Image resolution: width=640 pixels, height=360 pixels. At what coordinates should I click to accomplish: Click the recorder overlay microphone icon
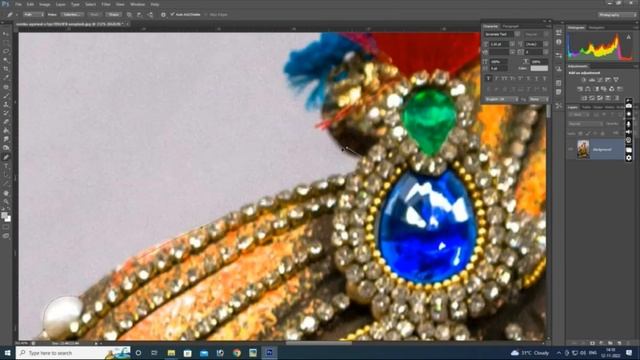(629, 123)
